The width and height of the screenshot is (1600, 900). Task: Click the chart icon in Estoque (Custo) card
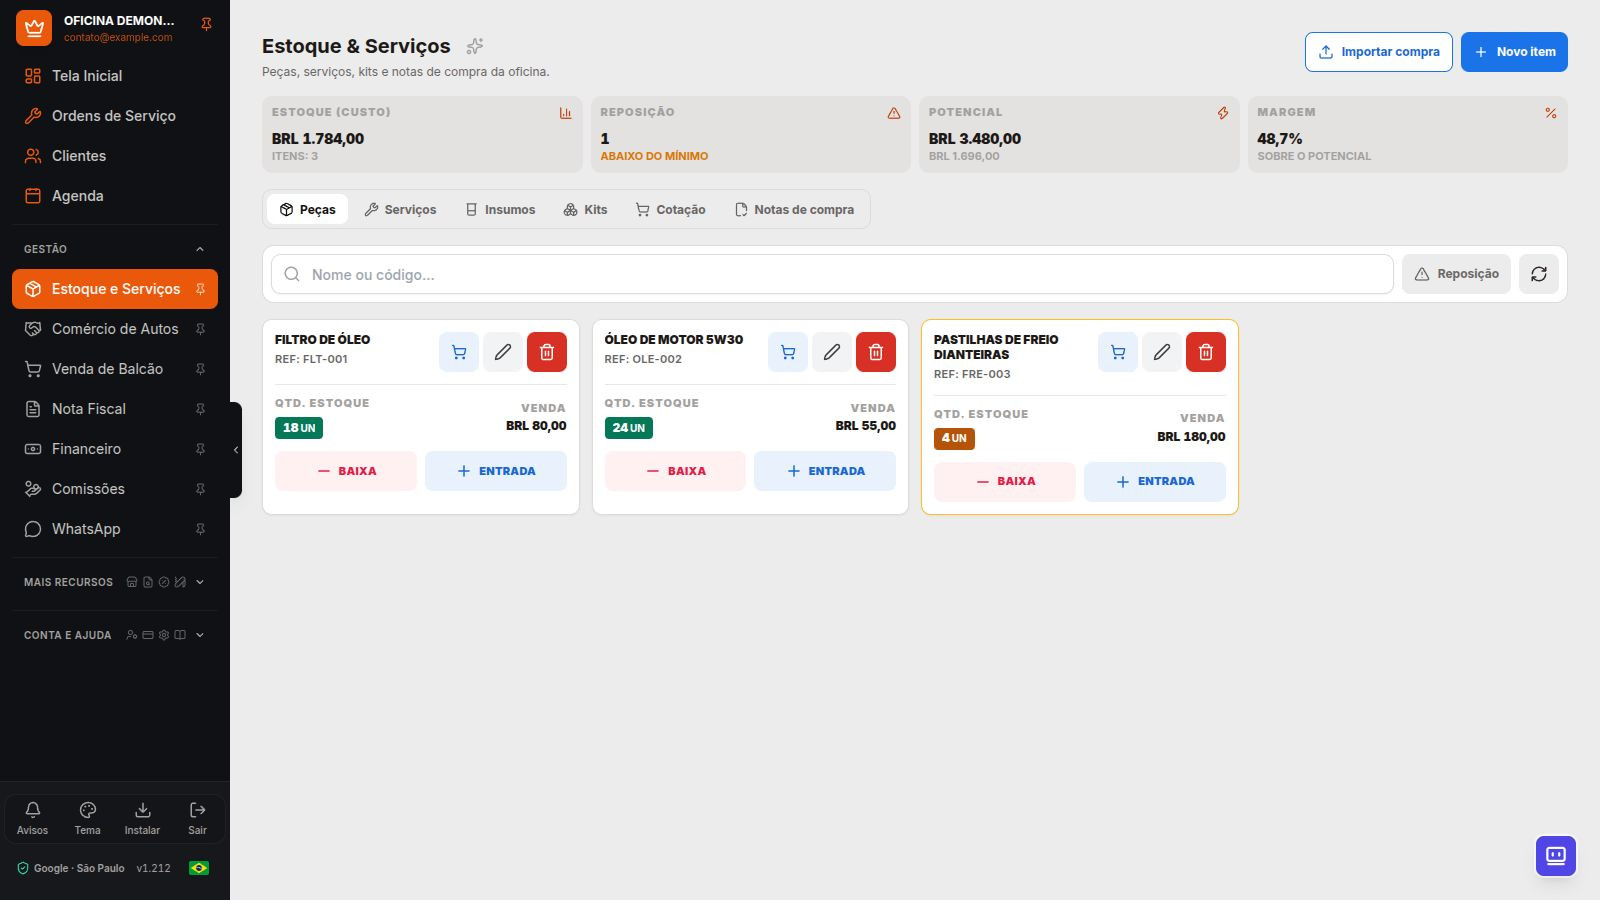(565, 113)
